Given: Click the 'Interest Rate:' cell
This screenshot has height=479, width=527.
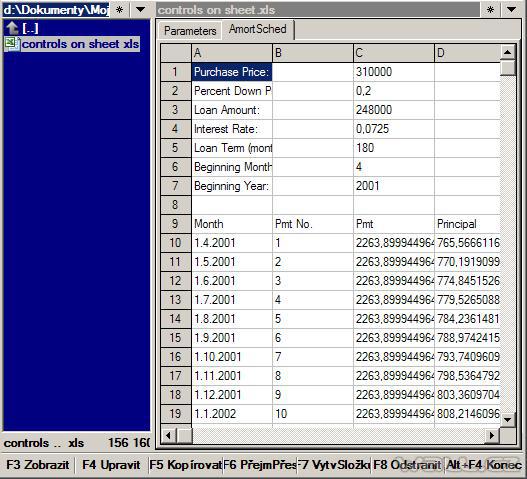Looking at the screenshot, I should (x=232, y=129).
